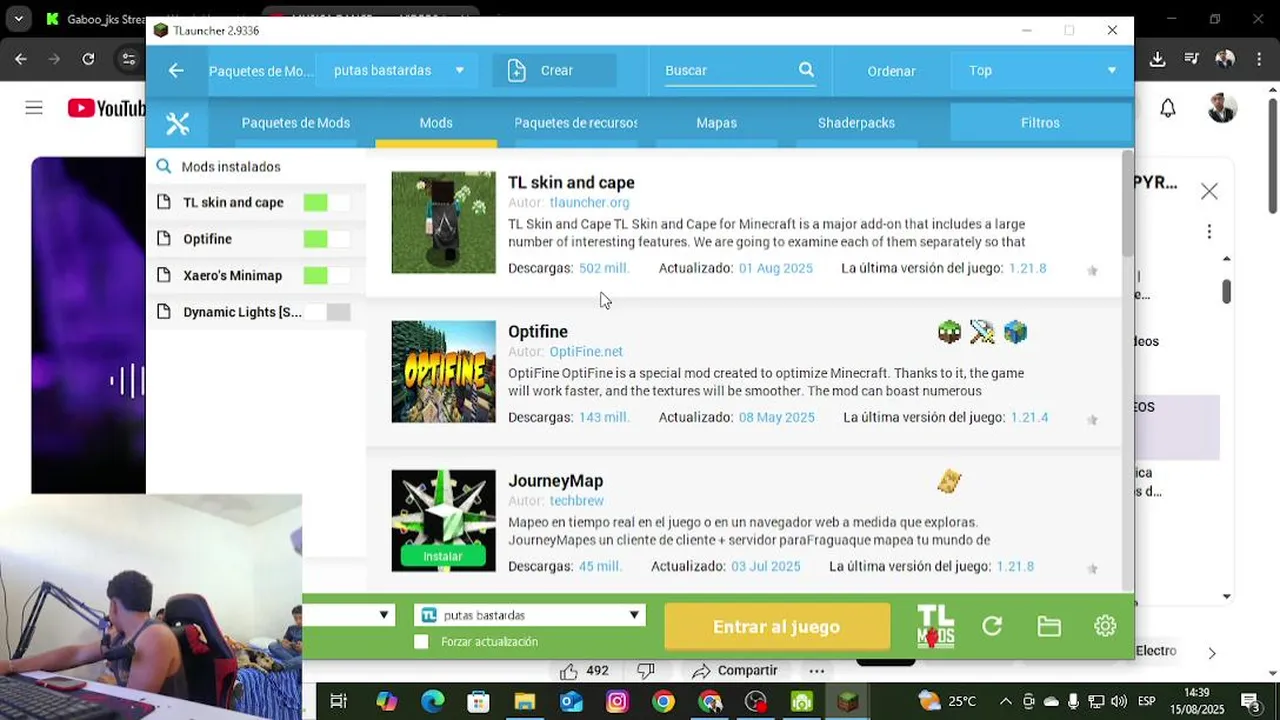Click Optifine's creeper face category icon
Image resolution: width=1280 pixels, height=720 pixels.
949,332
